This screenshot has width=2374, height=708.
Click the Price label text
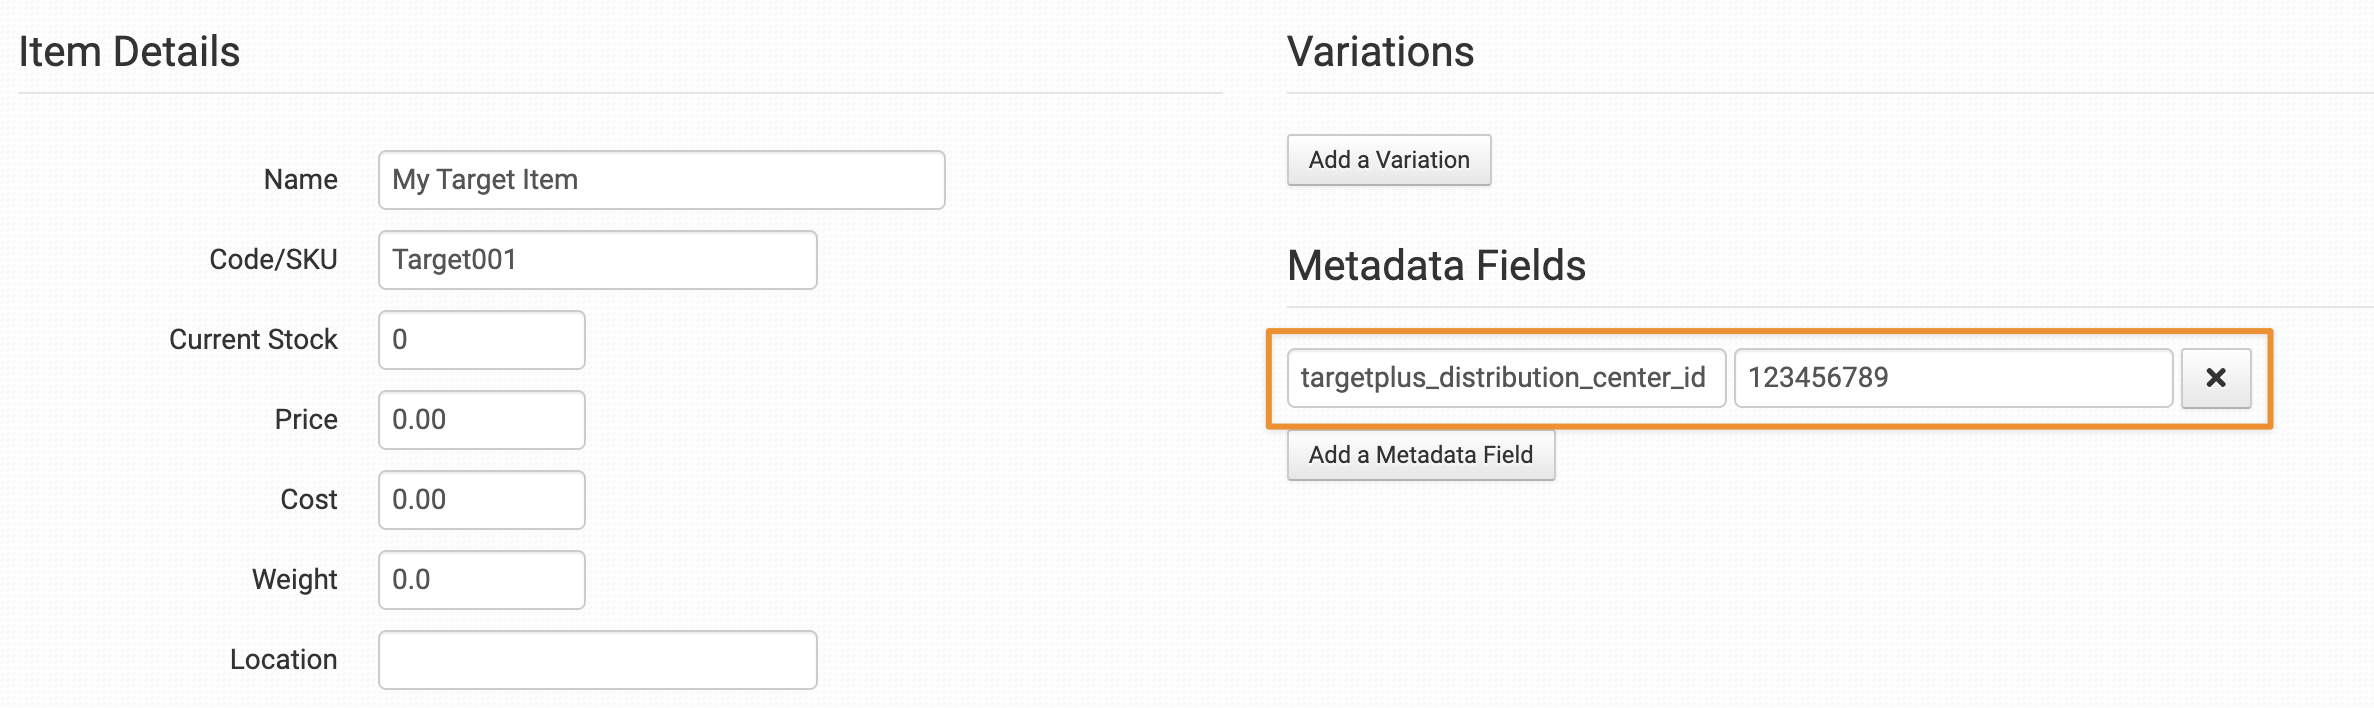click(306, 420)
